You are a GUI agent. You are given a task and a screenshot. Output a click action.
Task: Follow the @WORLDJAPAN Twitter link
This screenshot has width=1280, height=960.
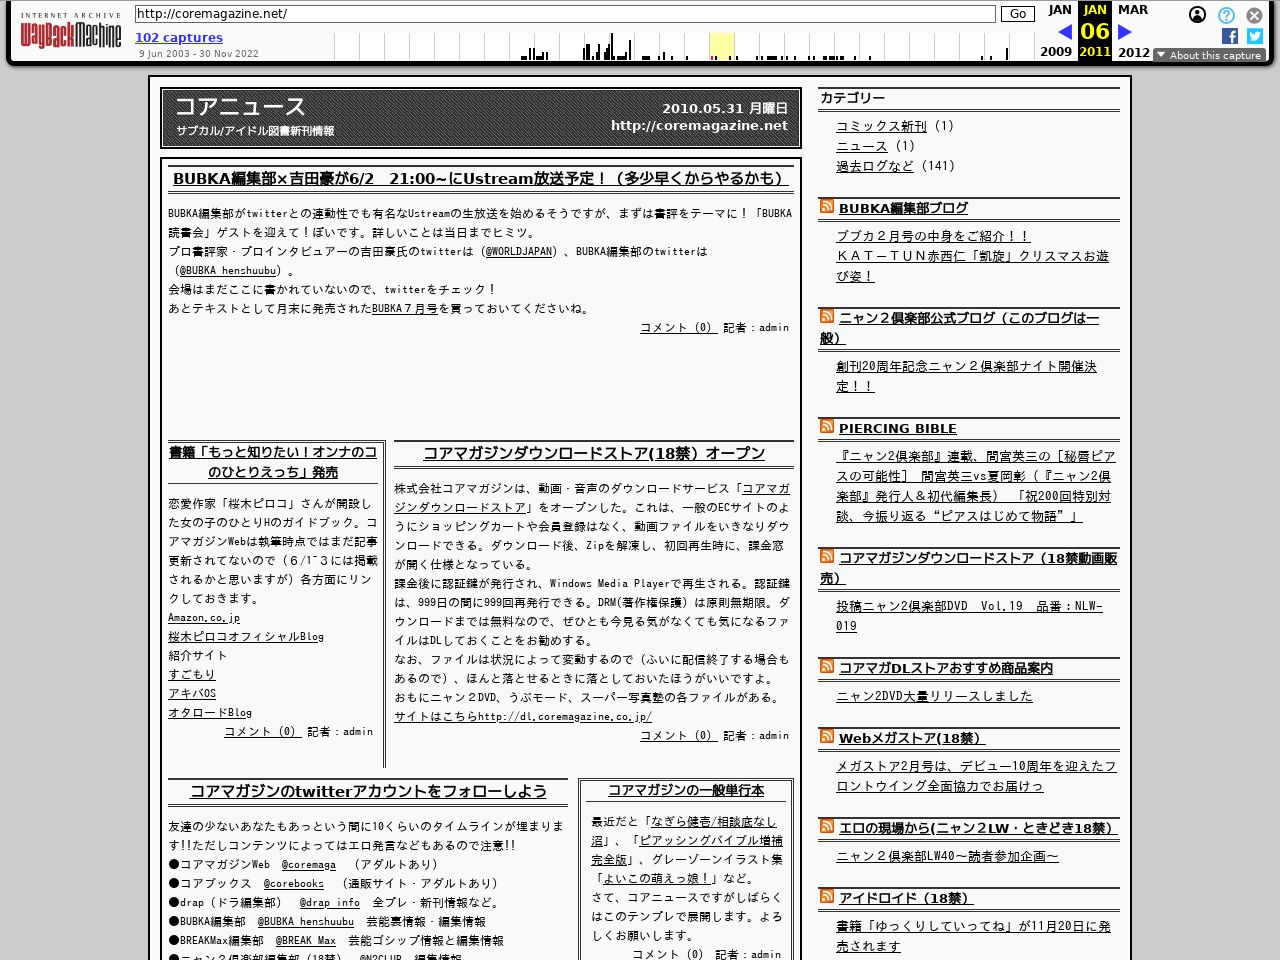click(516, 252)
